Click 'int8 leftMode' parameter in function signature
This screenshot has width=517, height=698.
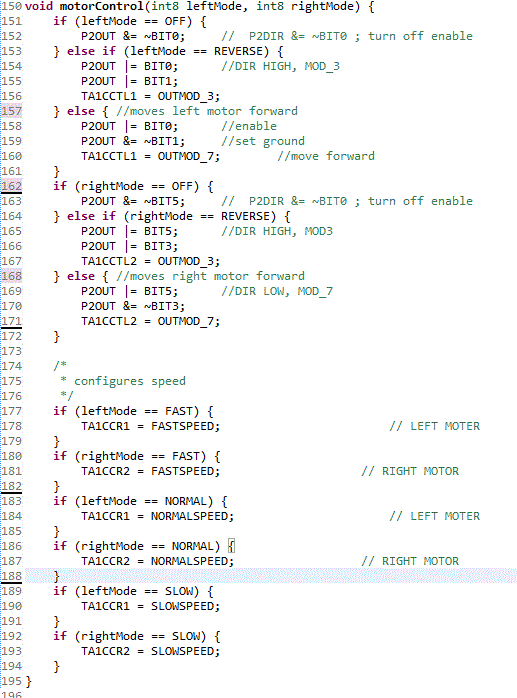[199, 7]
